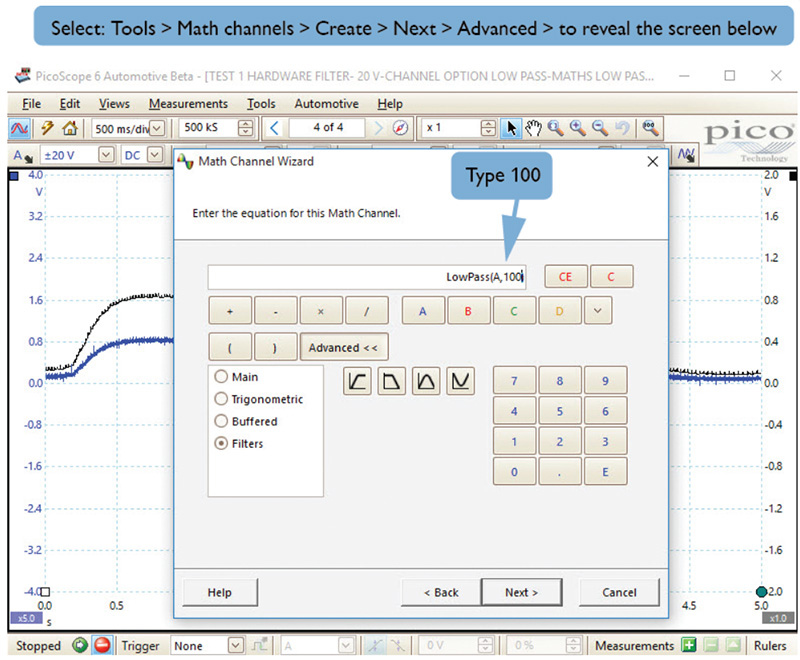Click the 4 of 4 buffer field
The image size is (800, 660).
(327, 128)
